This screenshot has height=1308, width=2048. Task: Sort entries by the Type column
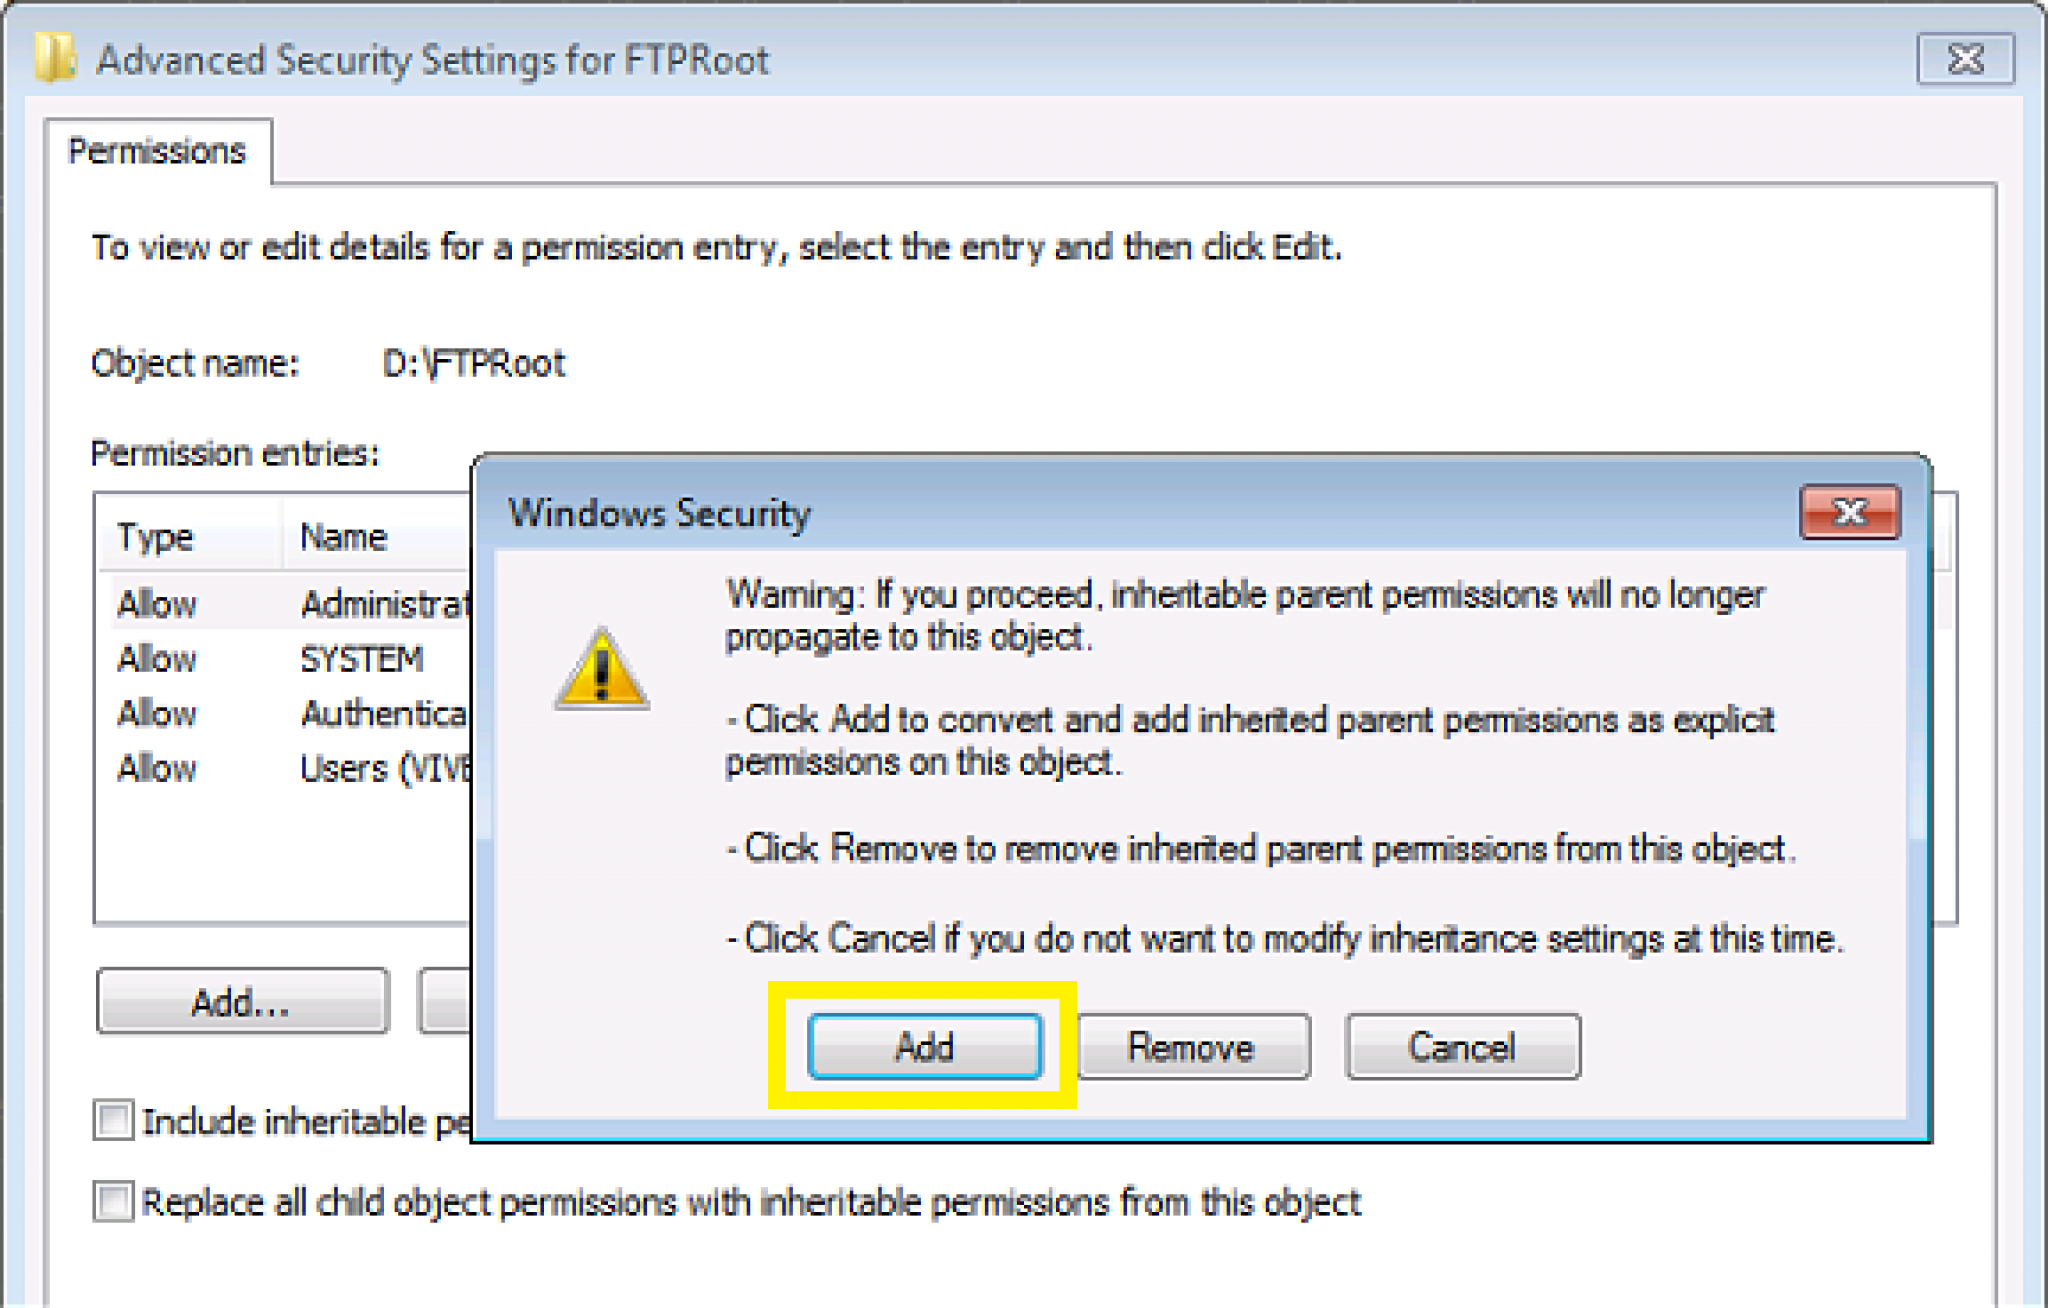pos(155,536)
